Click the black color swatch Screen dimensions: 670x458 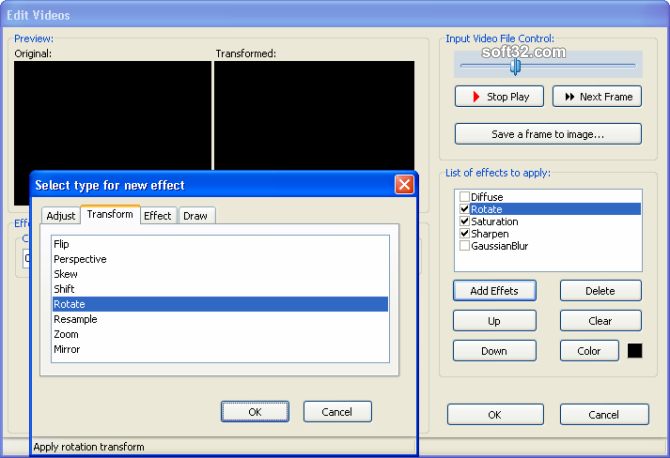[x=635, y=351]
